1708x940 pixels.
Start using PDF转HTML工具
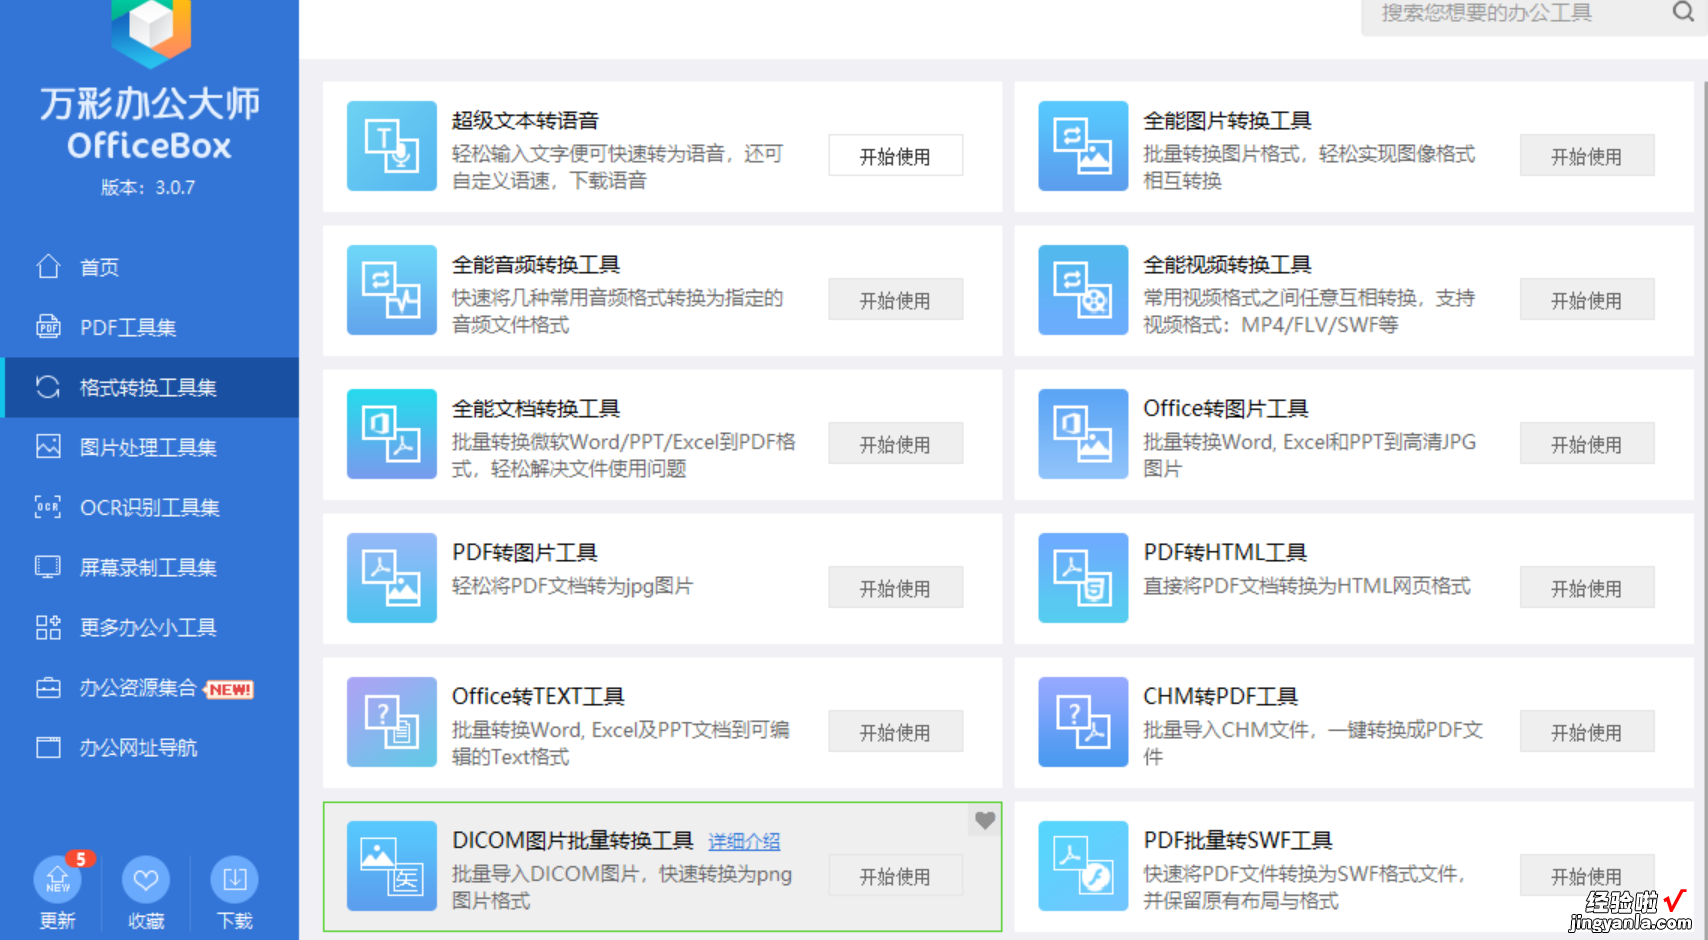[1587, 588]
